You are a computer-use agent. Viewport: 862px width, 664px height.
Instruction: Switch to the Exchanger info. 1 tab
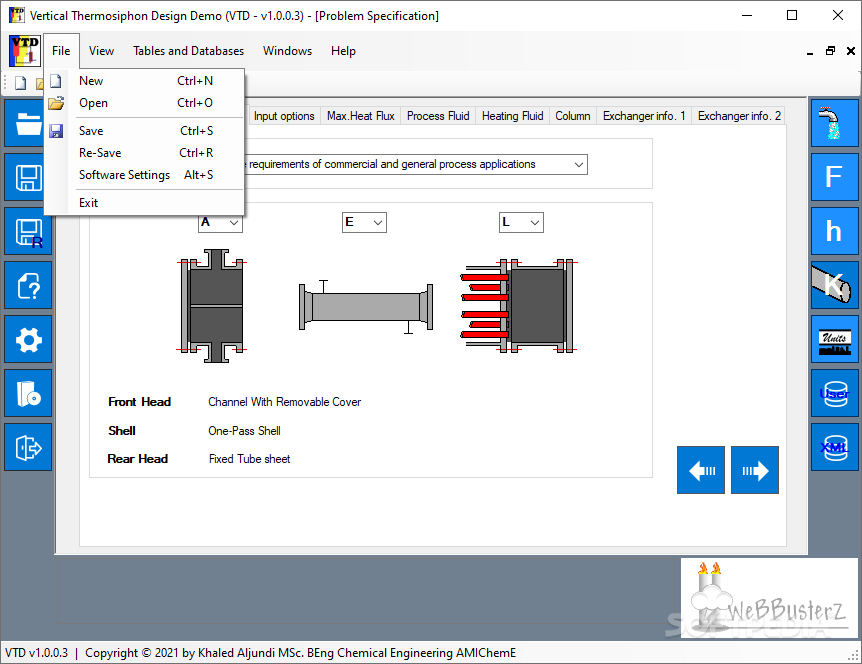tap(644, 116)
